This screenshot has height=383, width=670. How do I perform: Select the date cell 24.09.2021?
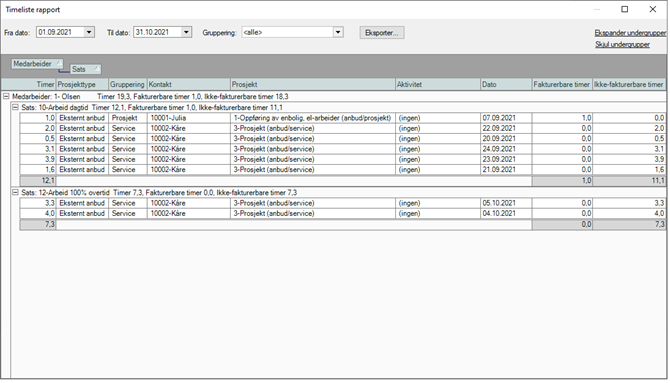506,149
